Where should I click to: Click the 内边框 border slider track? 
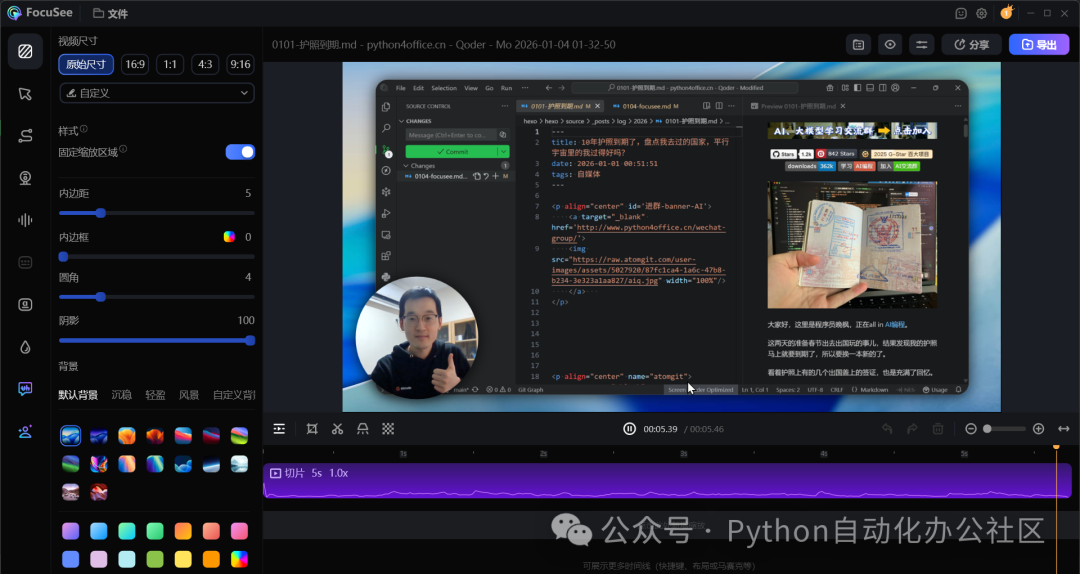(157, 256)
